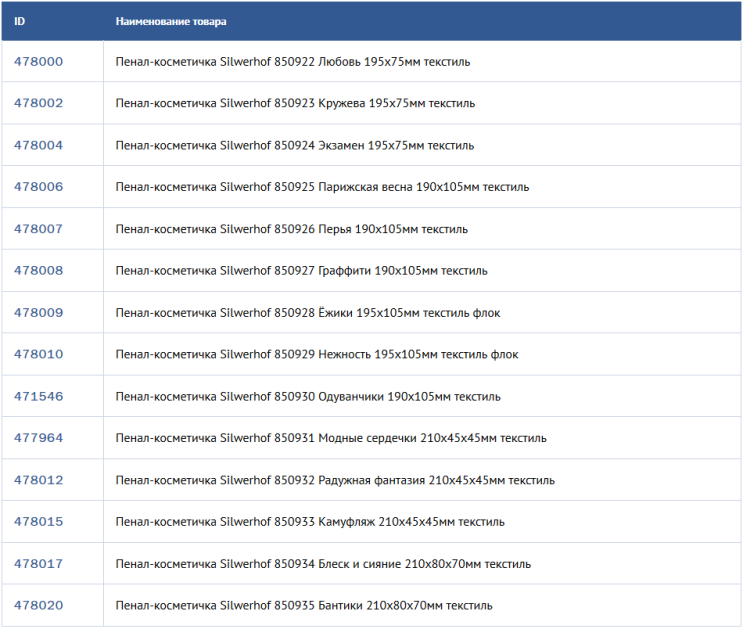Click the ID column header
This screenshot has width=743, height=629.
(x=19, y=21)
